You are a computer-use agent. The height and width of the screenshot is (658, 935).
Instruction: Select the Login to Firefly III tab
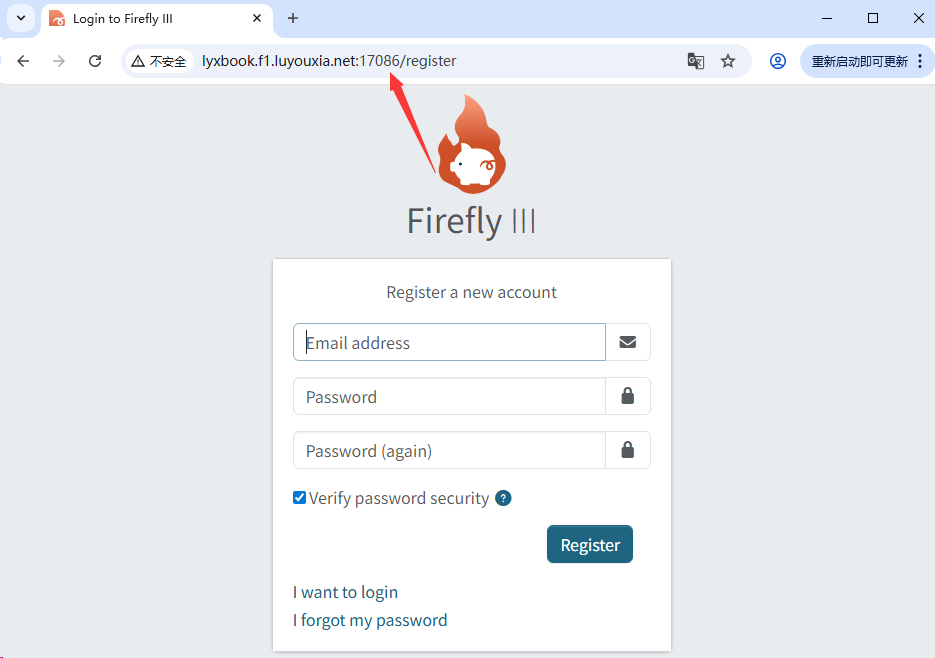click(150, 18)
